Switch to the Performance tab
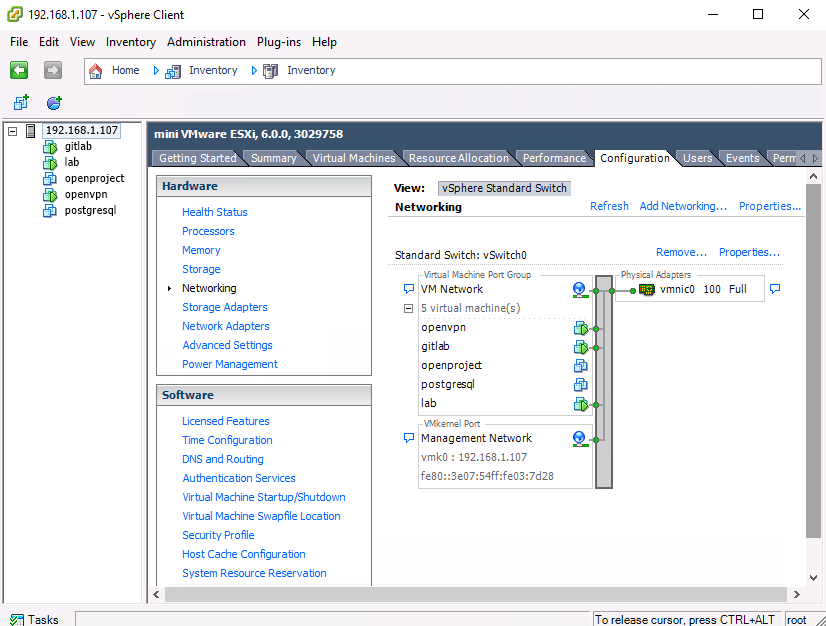Screen dimensions: 826x626 pos(554,158)
